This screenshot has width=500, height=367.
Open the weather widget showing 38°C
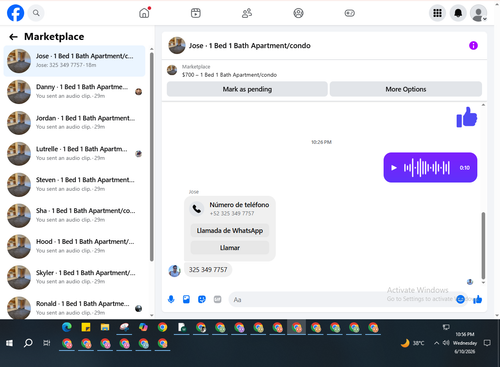click(x=412, y=343)
